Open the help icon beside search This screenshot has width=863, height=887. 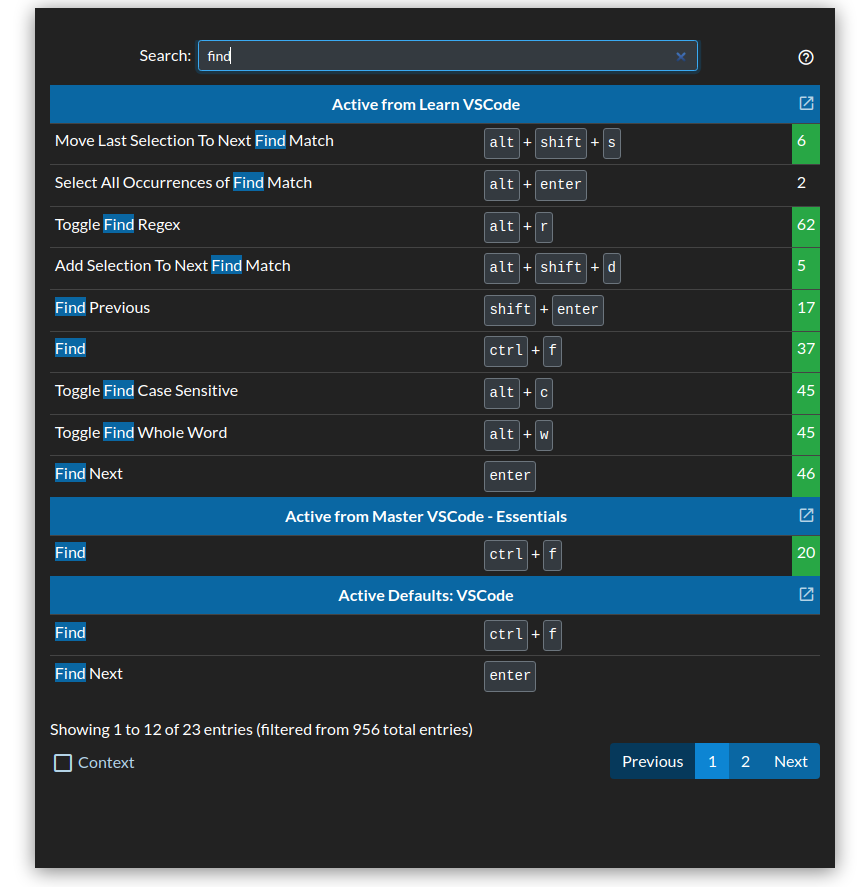(805, 57)
